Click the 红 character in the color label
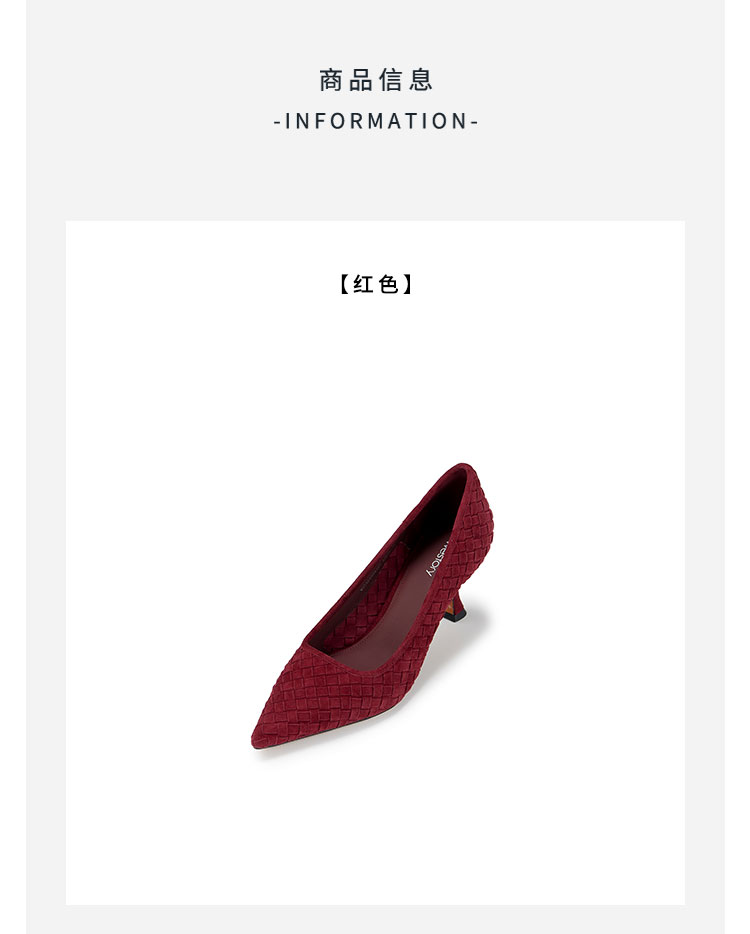Screen dimensions: 750x934 click(x=363, y=284)
